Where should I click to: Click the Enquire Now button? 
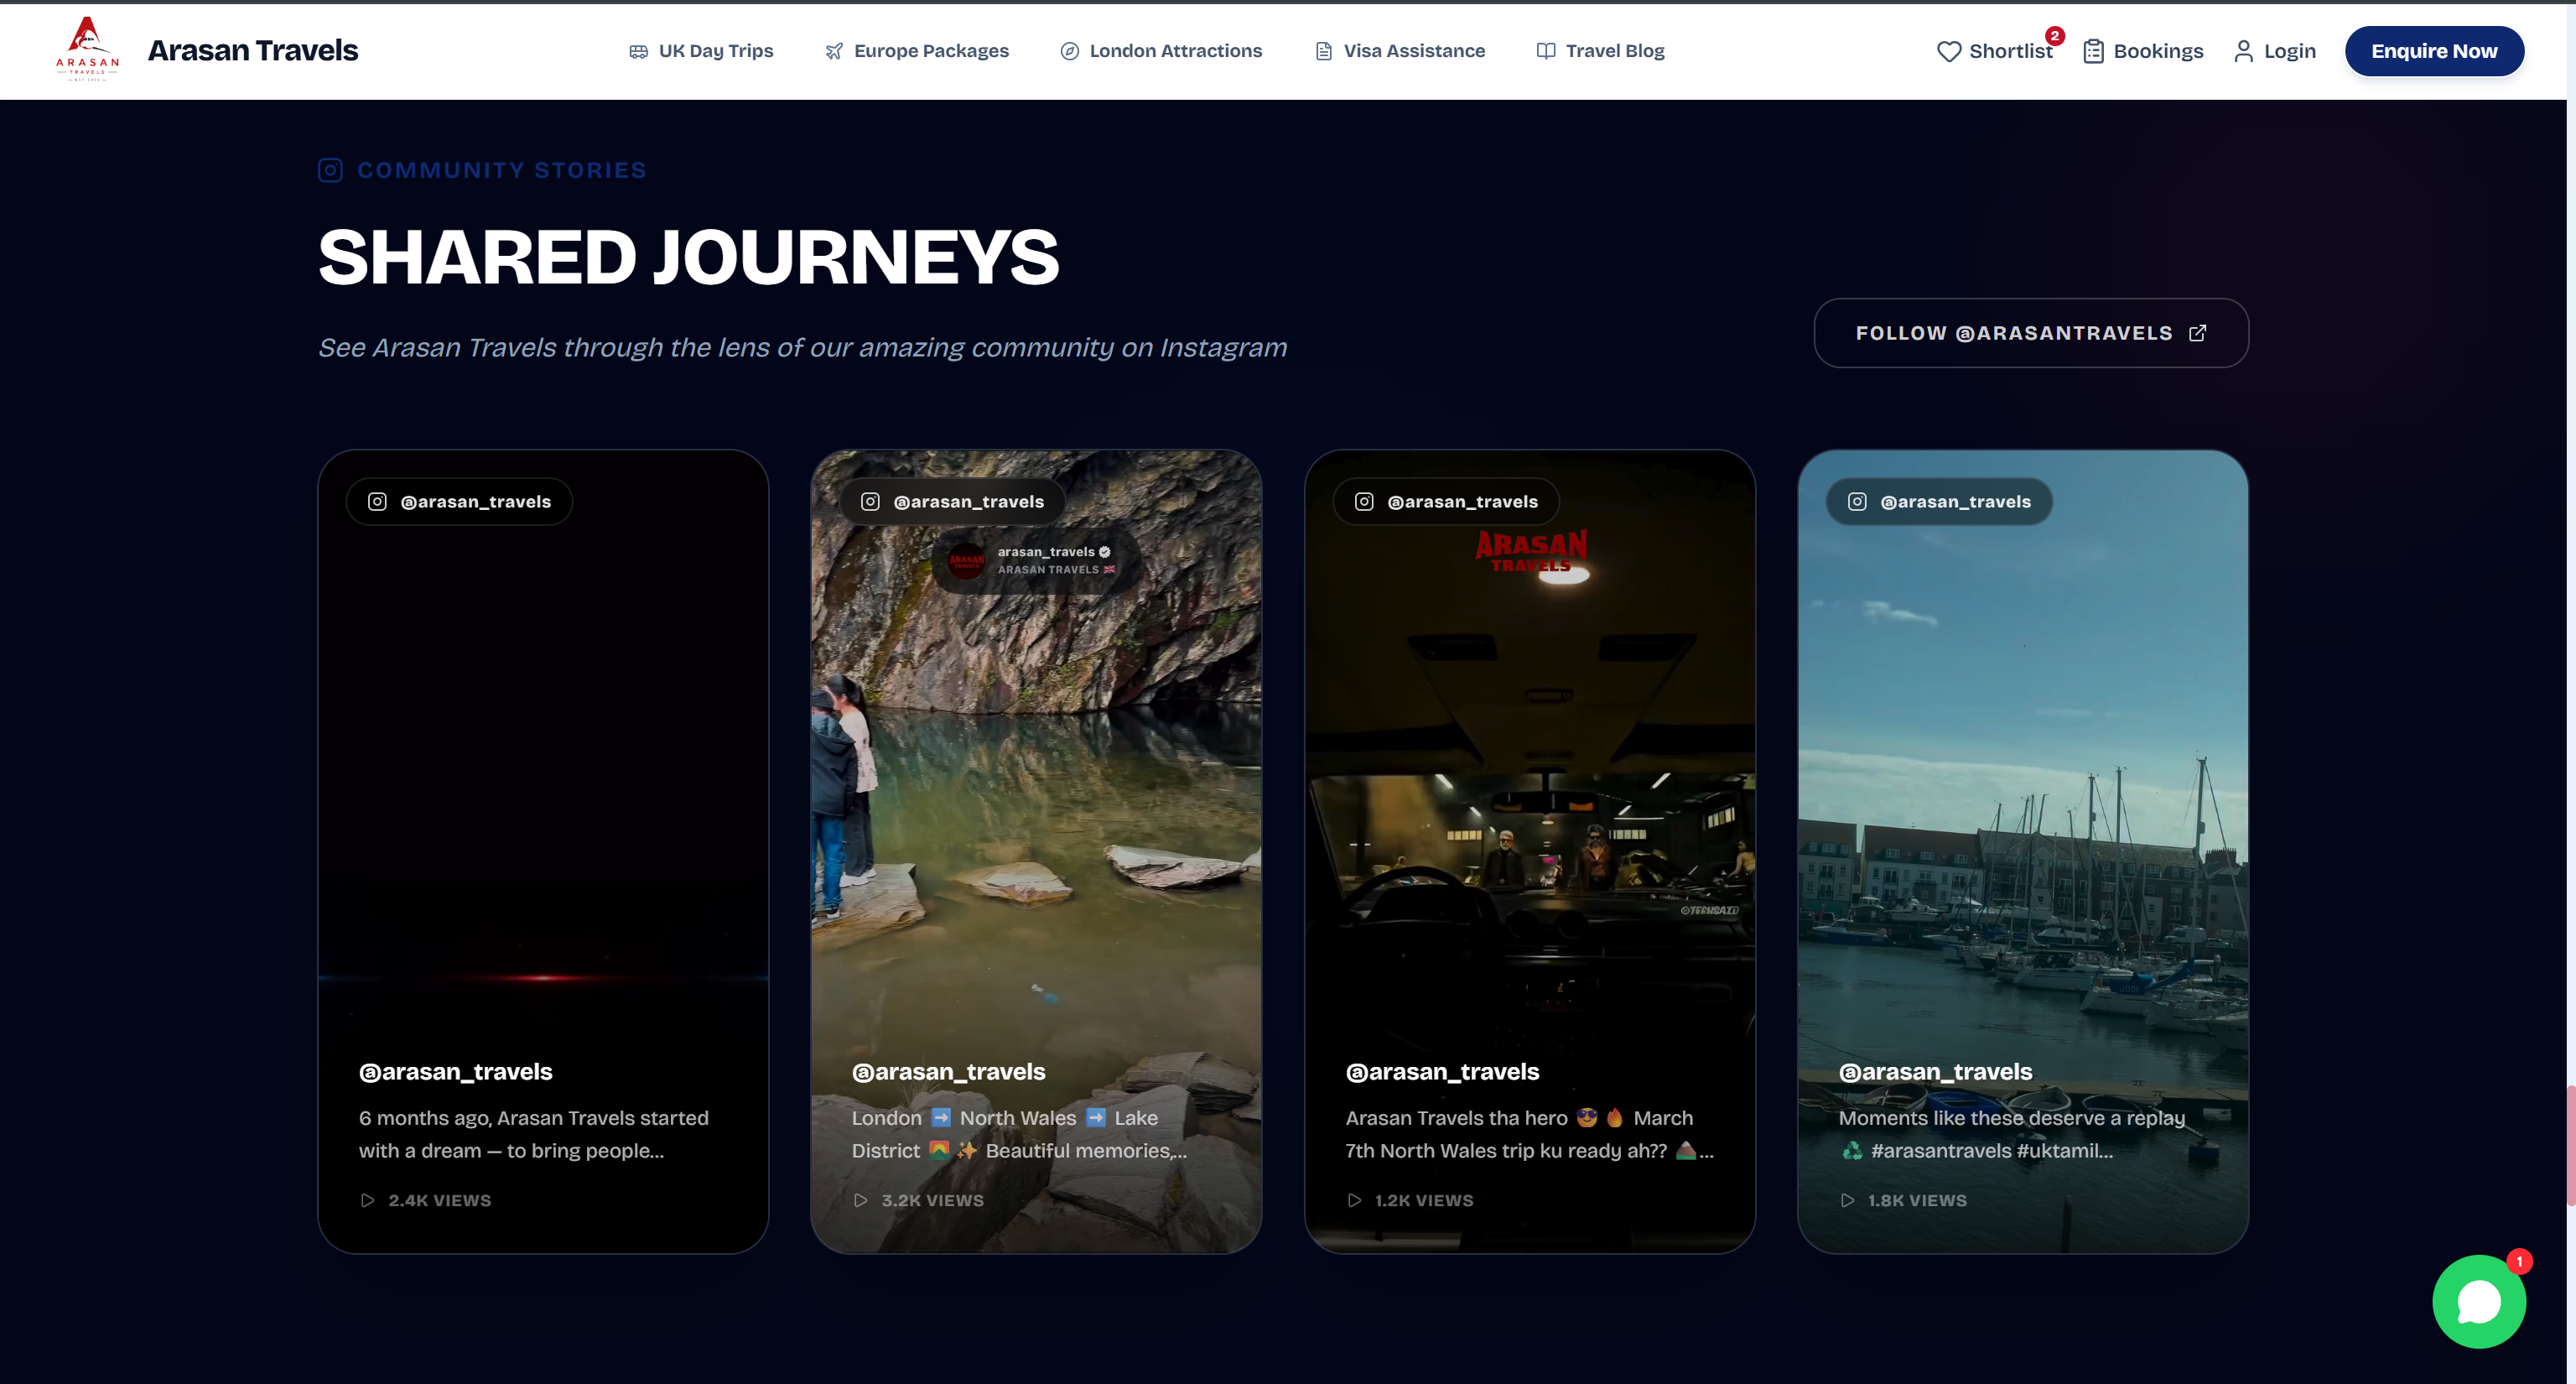pos(2434,51)
